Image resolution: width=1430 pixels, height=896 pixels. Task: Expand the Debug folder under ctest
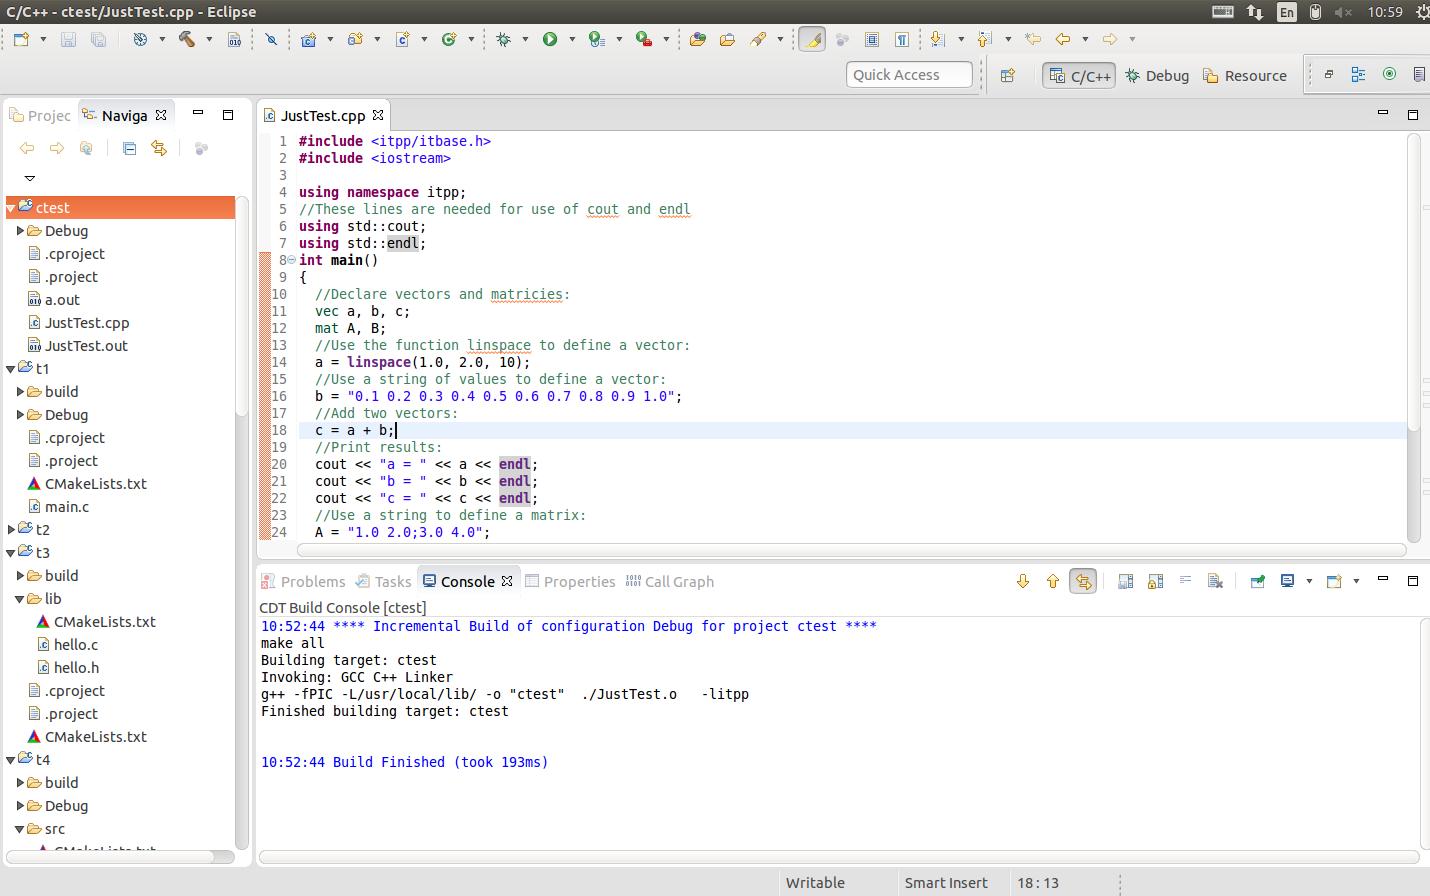pos(20,230)
